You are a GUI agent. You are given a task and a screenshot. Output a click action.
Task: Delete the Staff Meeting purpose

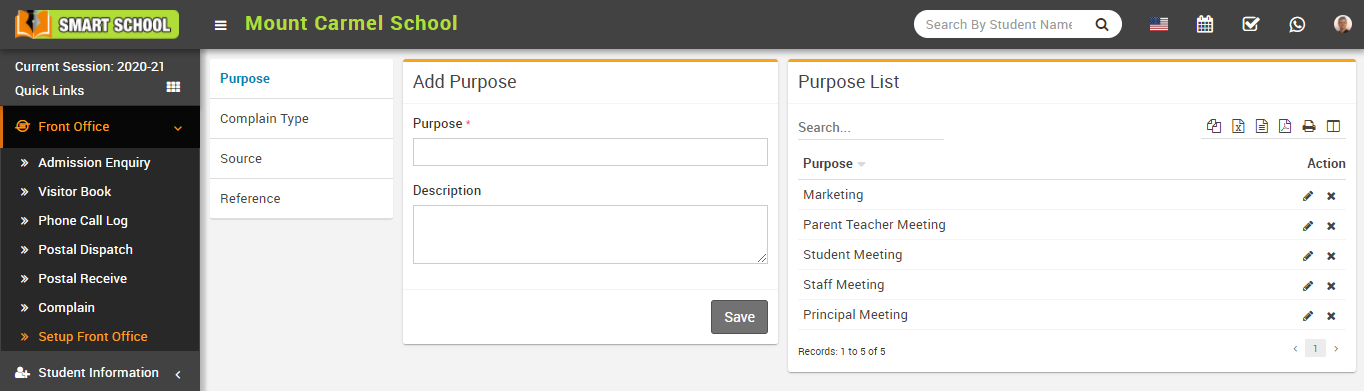[1331, 286]
